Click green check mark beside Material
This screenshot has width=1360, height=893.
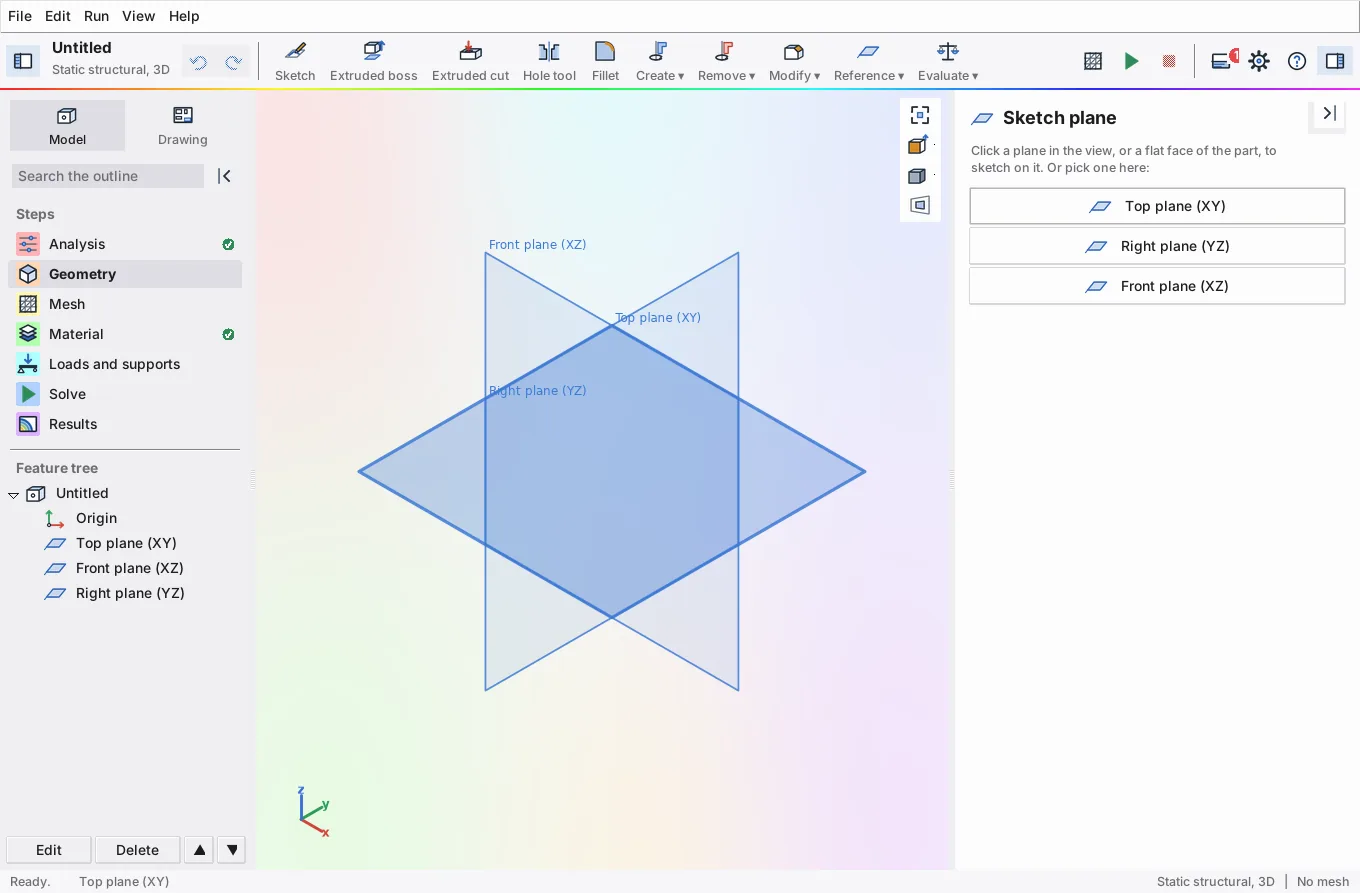(228, 334)
